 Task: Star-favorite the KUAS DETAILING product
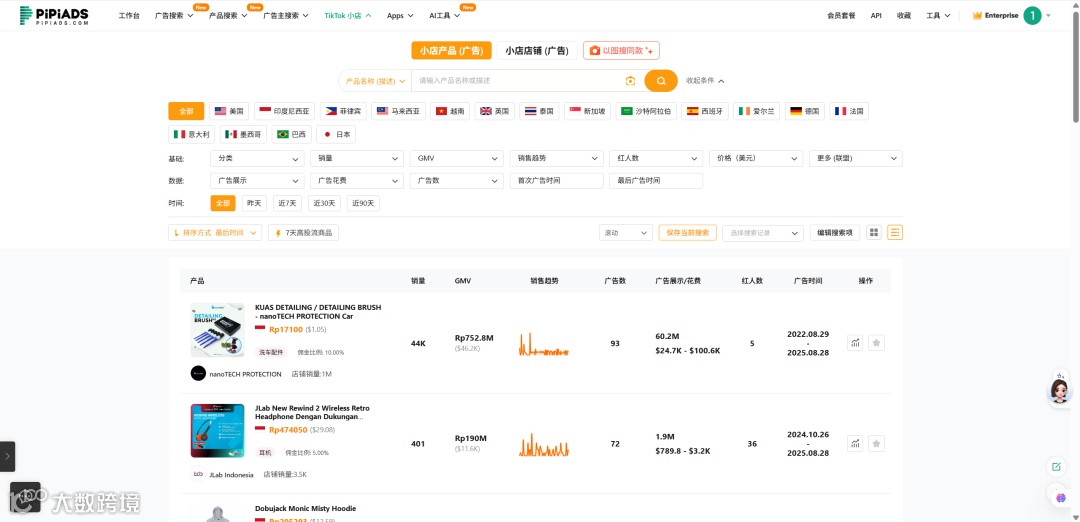pyautogui.click(x=876, y=343)
